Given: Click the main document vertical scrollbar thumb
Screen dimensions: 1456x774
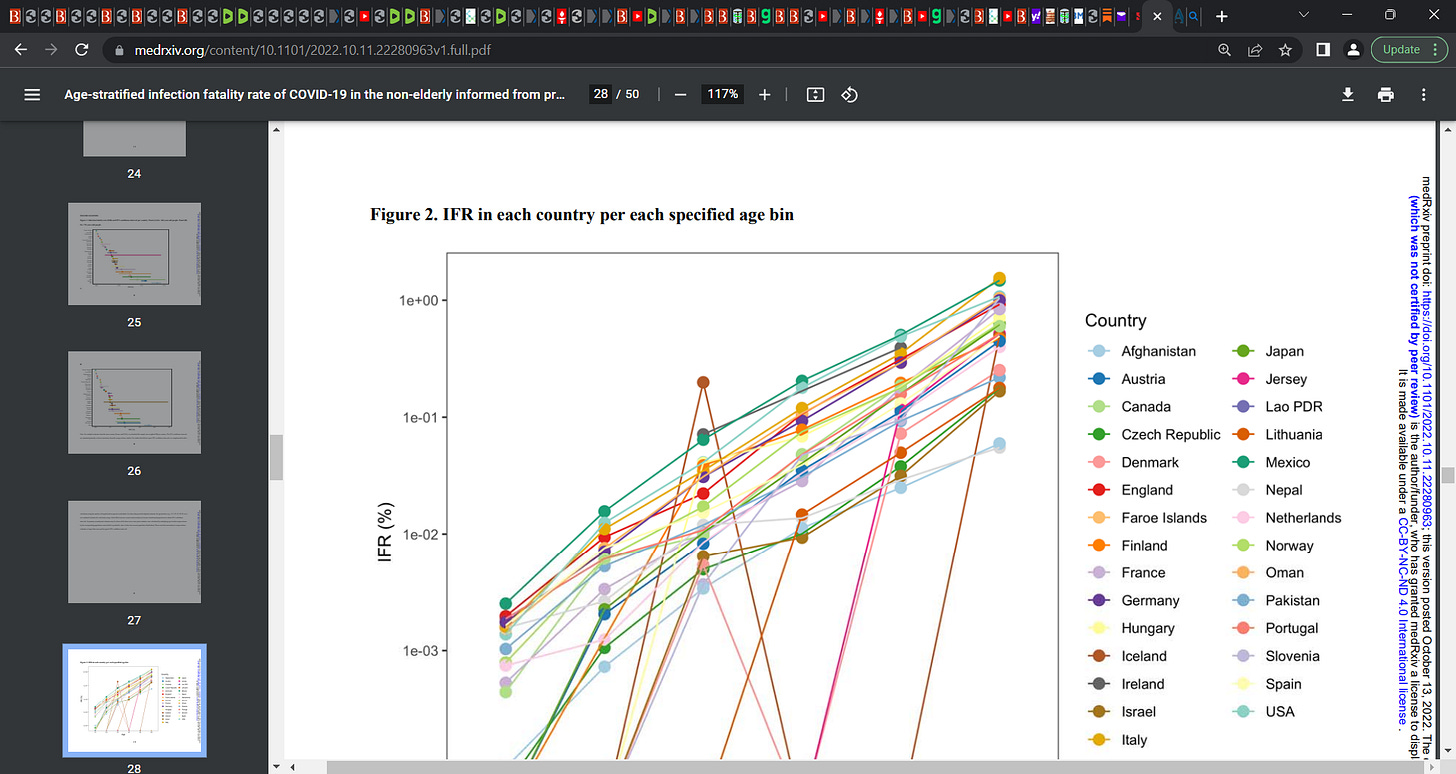Looking at the screenshot, I should [x=1447, y=476].
